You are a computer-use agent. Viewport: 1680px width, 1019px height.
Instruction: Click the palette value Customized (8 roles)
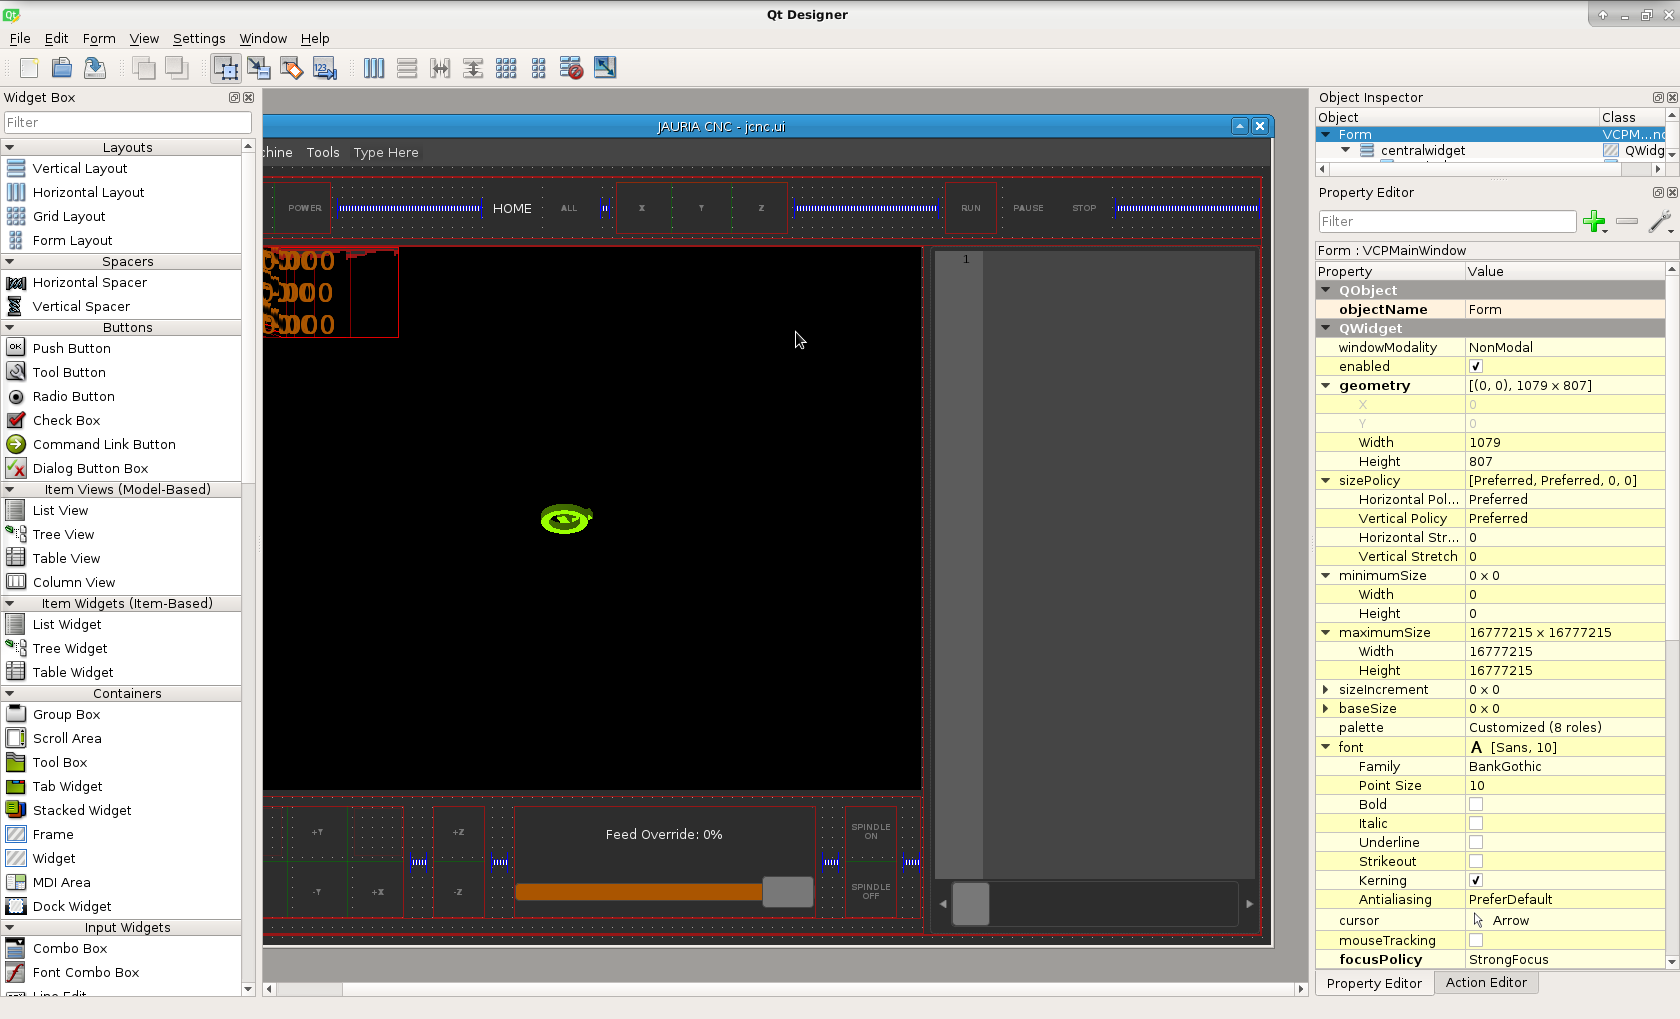[x=1565, y=728]
